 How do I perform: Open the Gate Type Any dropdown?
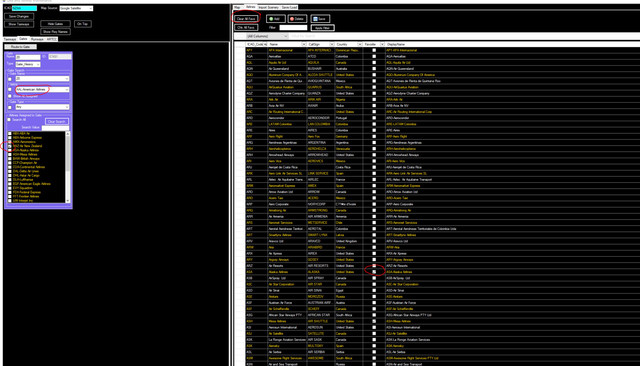tap(42, 107)
